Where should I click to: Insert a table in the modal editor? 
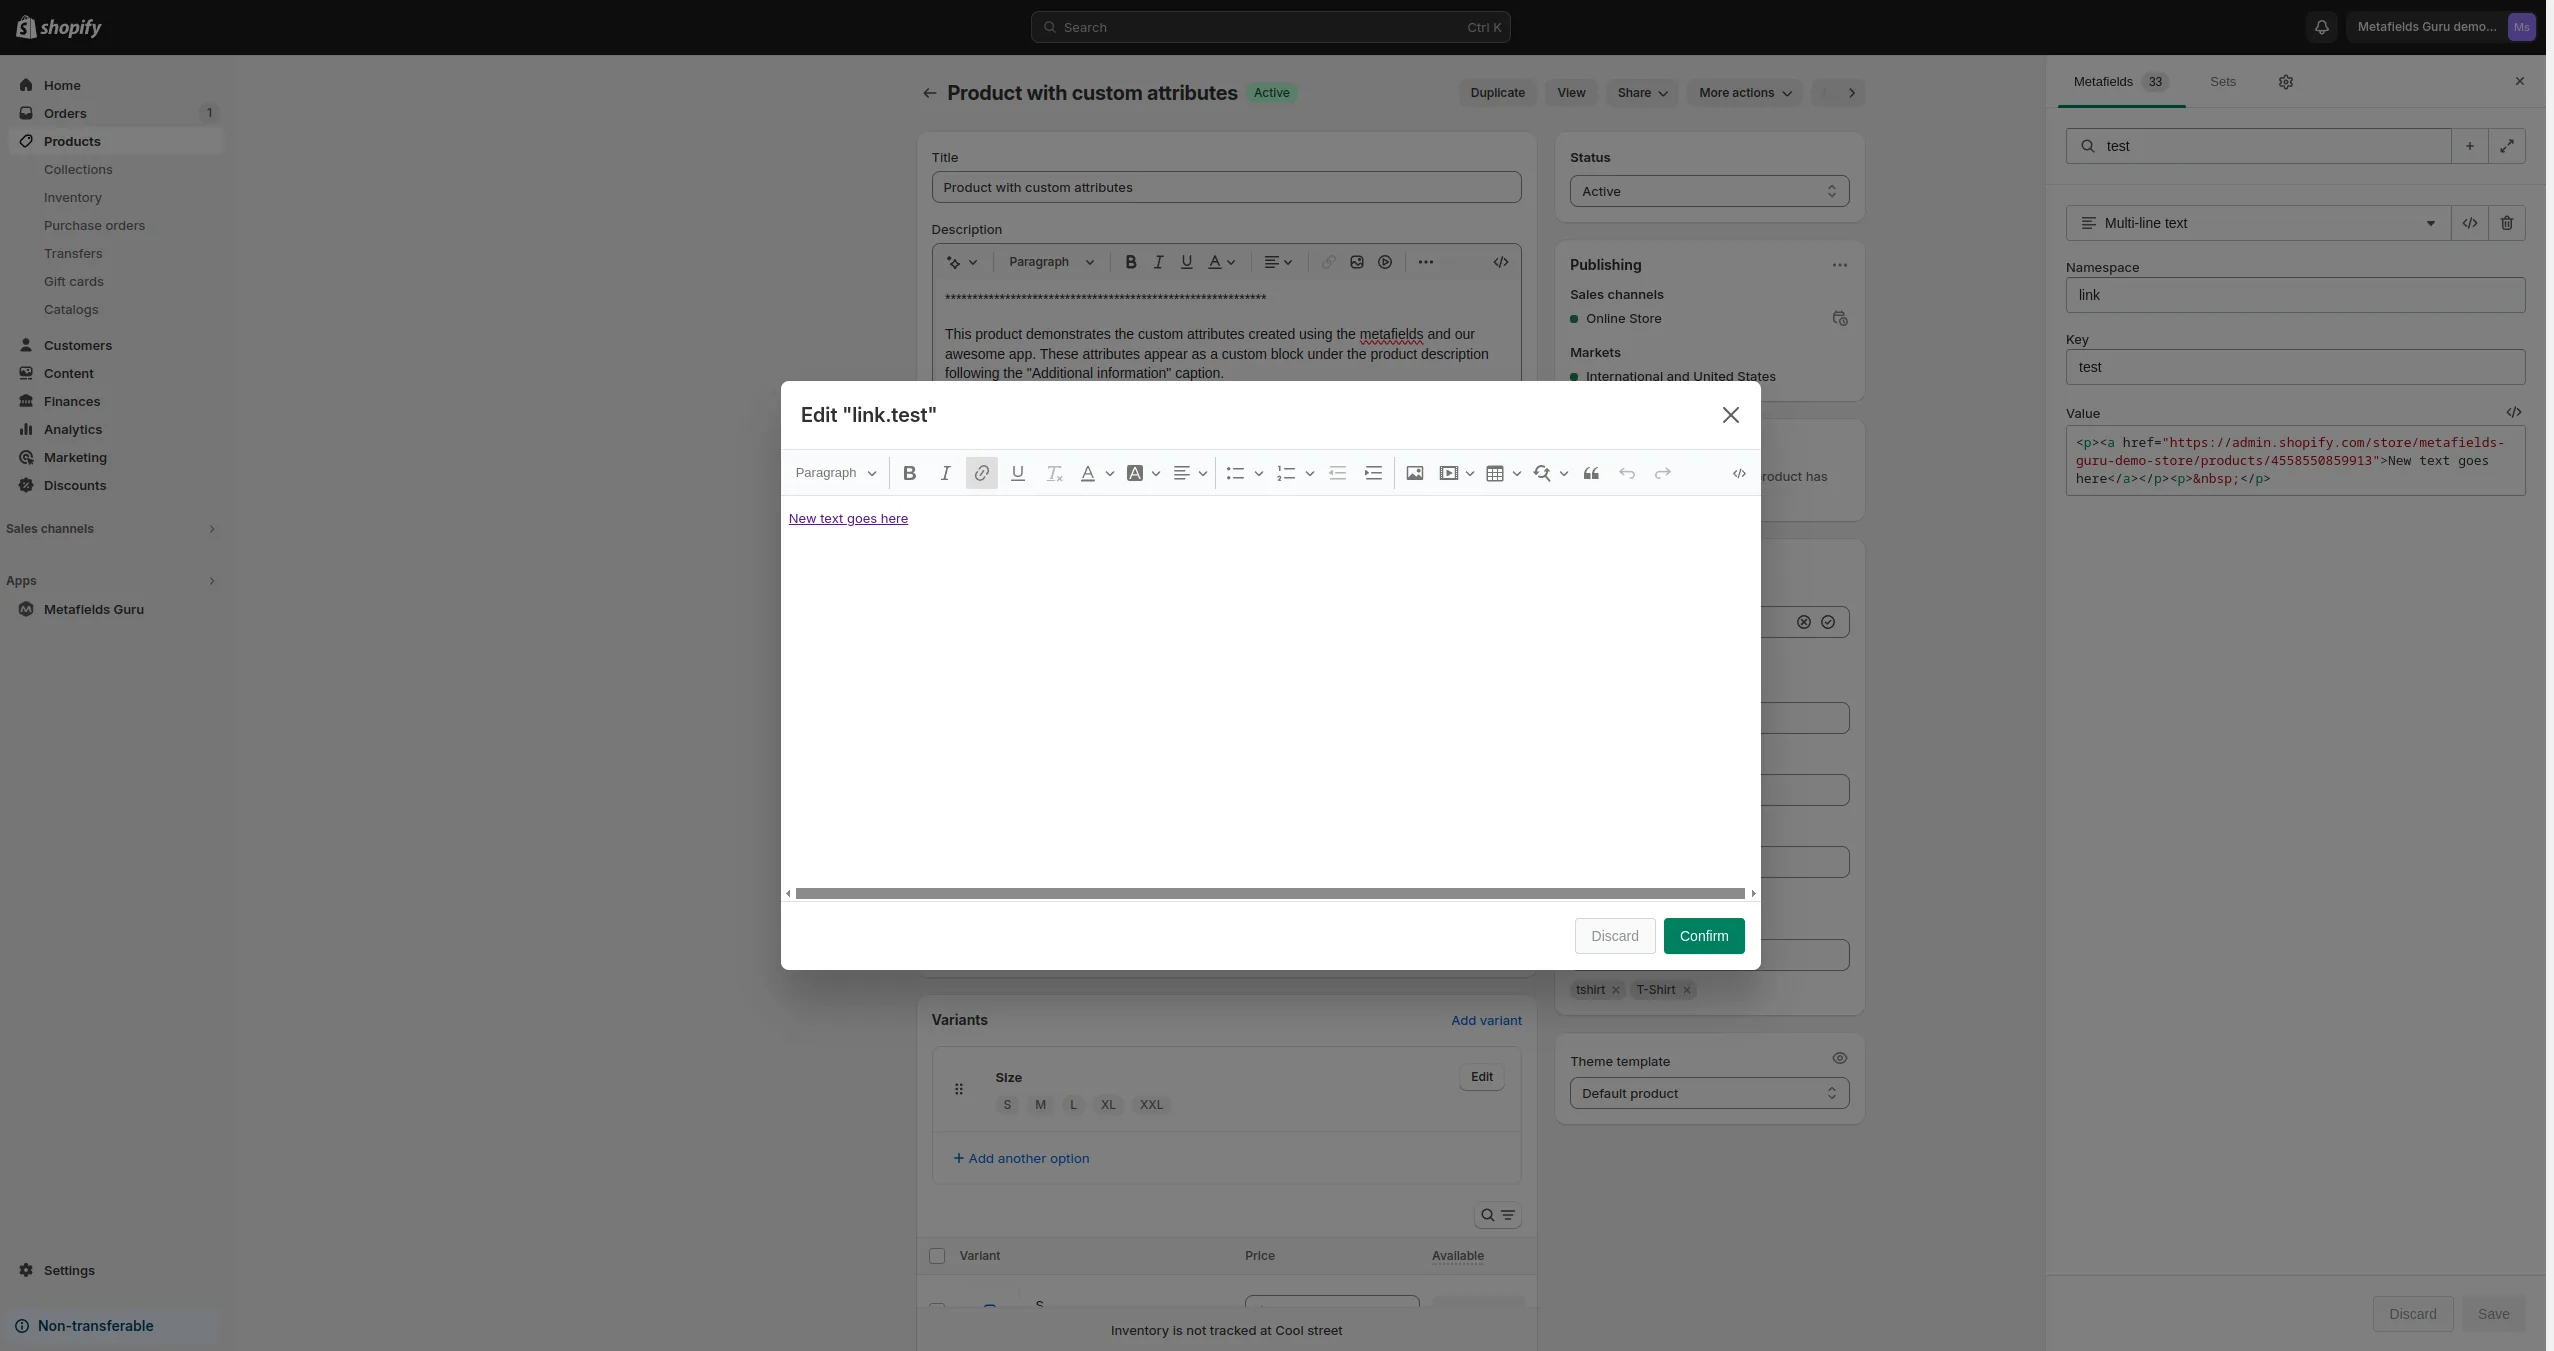tap(1495, 473)
